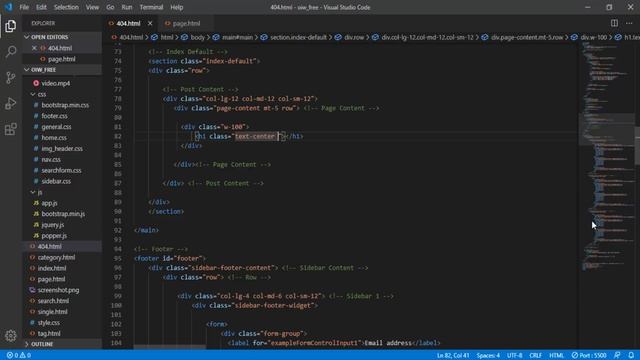The image size is (640, 360).
Task: Click the notifications bell in status bar
Action: tap(631, 355)
